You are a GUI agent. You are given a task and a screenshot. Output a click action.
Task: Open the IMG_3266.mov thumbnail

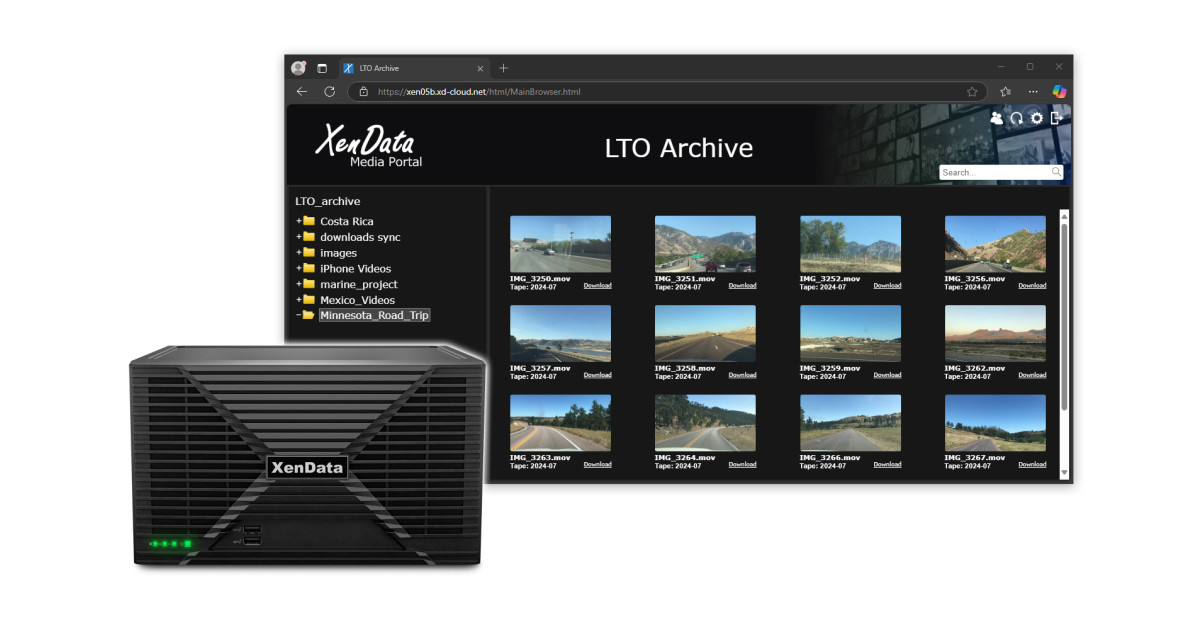pos(850,423)
